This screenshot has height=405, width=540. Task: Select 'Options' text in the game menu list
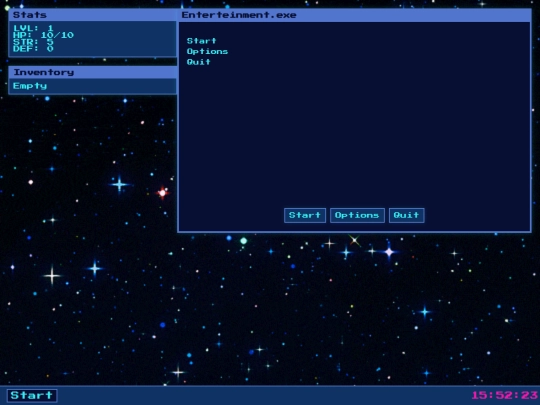(207, 52)
